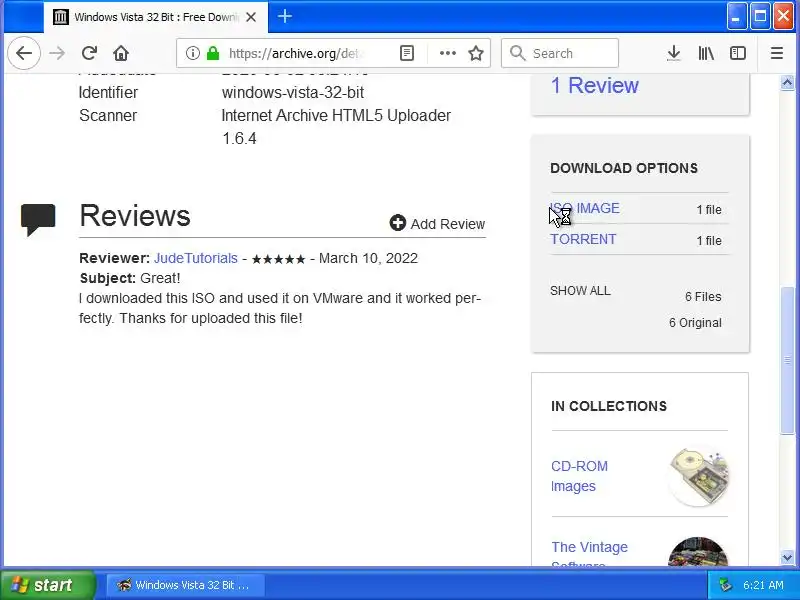The height and width of the screenshot is (600, 800).
Task: Click the green secure connection padlock
Action: [213, 53]
